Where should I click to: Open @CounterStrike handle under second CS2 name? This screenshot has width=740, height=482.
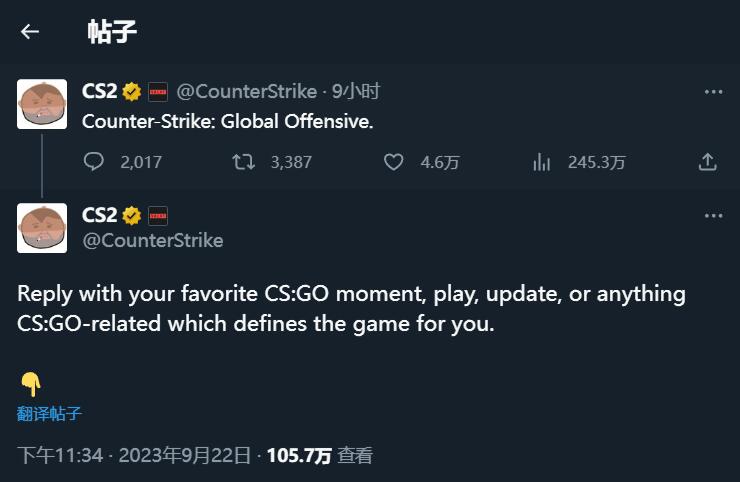click(x=153, y=241)
